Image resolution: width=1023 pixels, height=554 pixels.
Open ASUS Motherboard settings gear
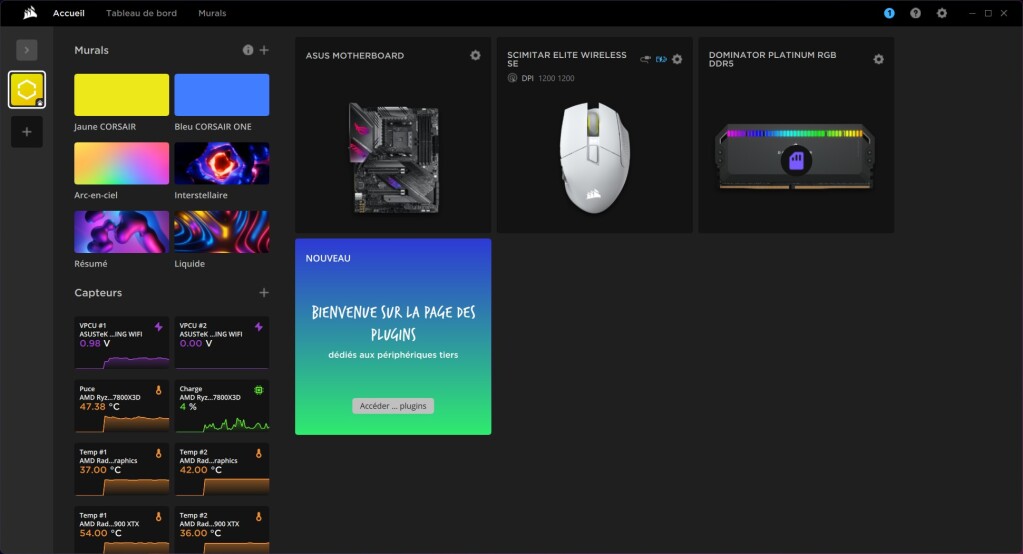(x=476, y=55)
